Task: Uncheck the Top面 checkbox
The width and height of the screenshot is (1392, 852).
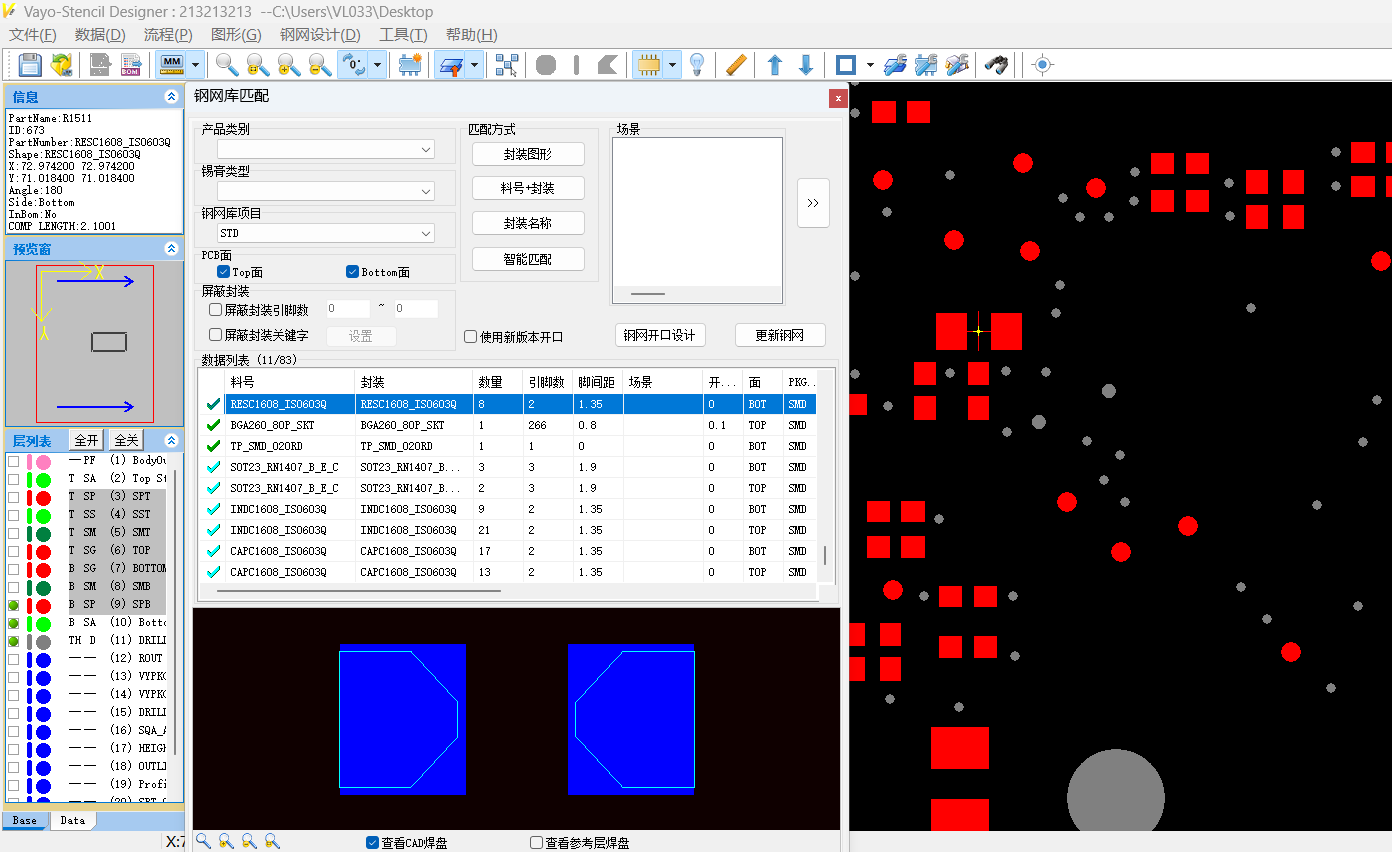Action: [x=224, y=272]
